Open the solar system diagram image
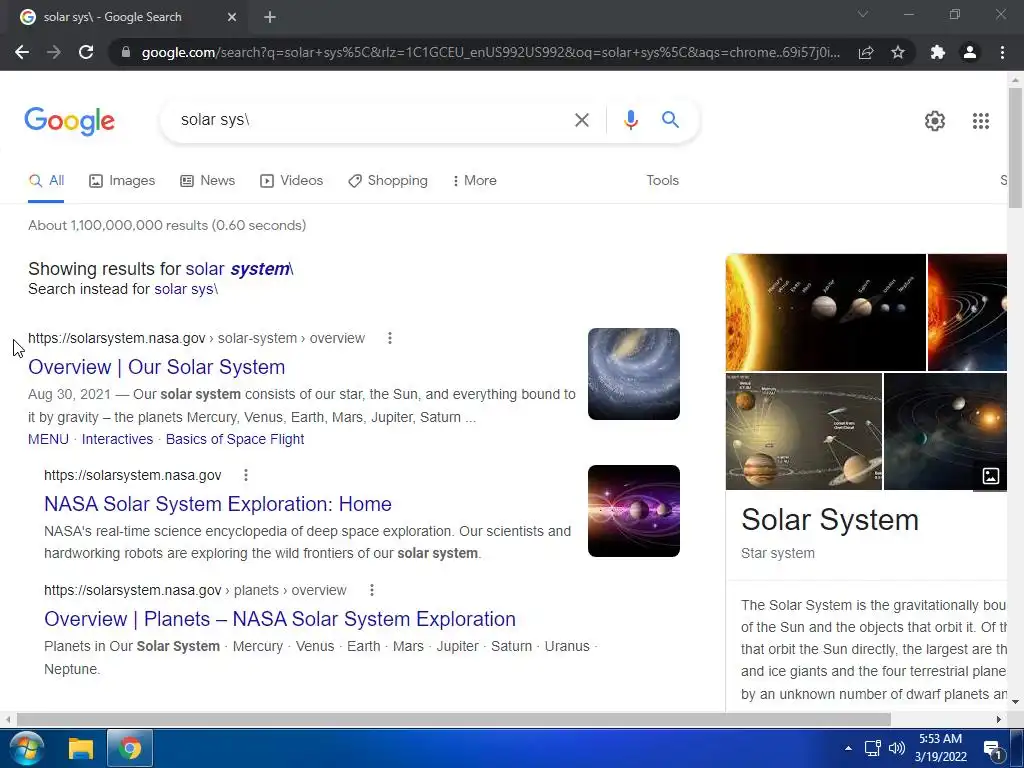 click(x=804, y=431)
